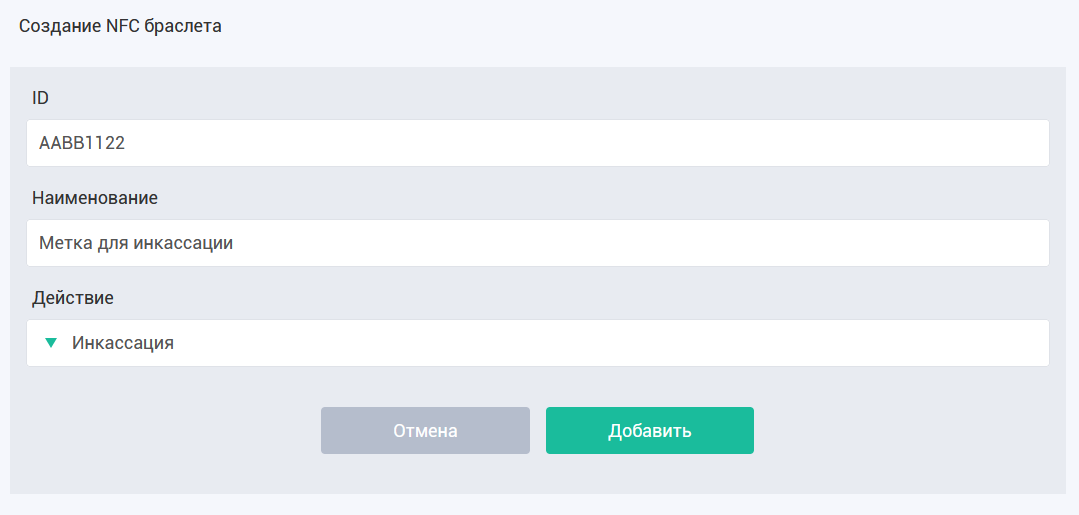Select the Инкассация value text
Image resolution: width=1079 pixels, height=515 pixels.
click(122, 343)
